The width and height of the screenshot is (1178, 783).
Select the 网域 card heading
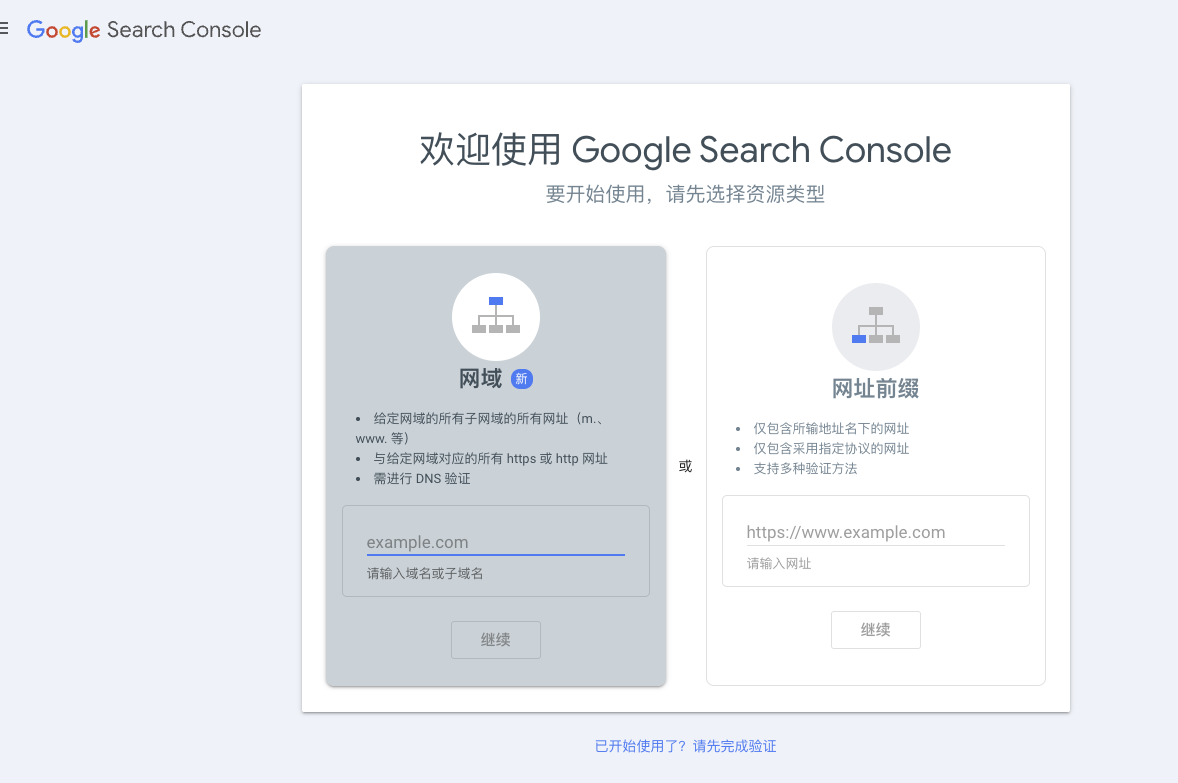tap(481, 379)
